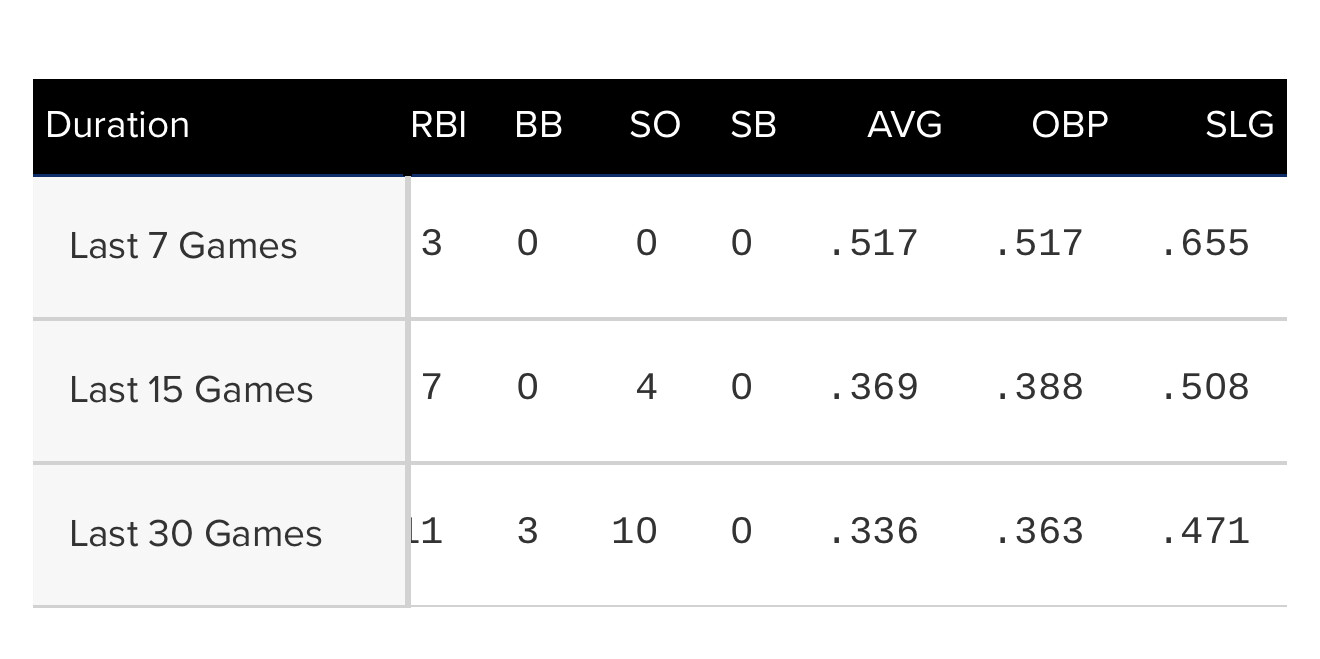Click the 10 strikeouts cell
Image resolution: width=1320 pixels, height=659 pixels.
[634, 531]
